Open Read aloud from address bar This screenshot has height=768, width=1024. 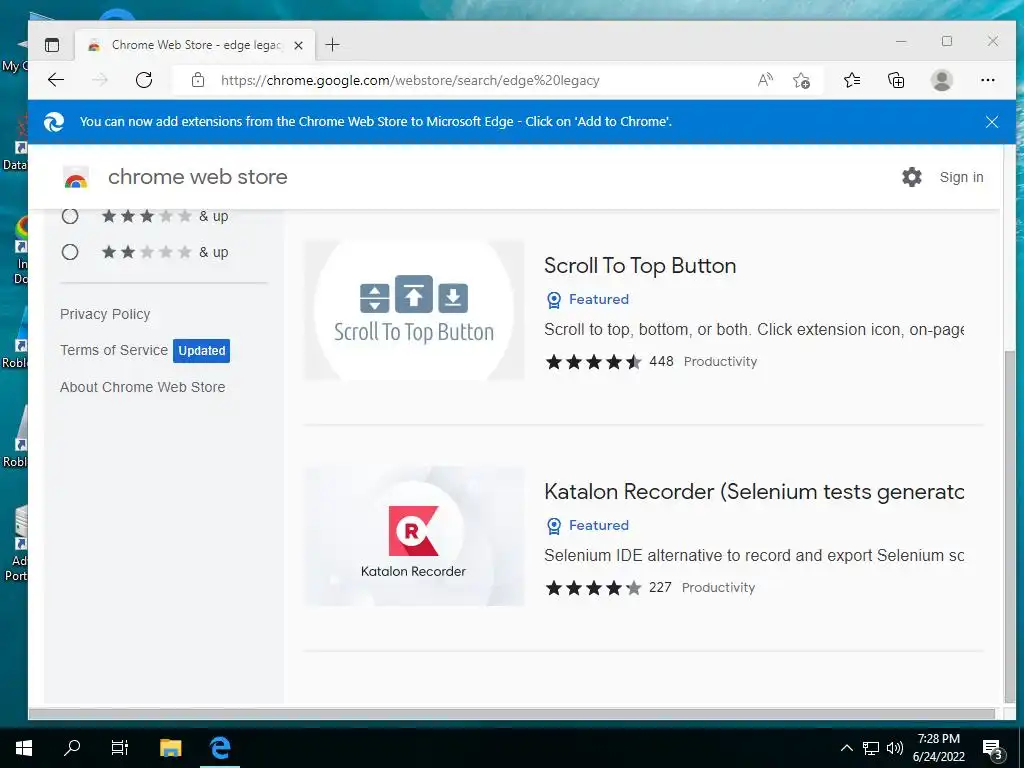[x=765, y=80]
